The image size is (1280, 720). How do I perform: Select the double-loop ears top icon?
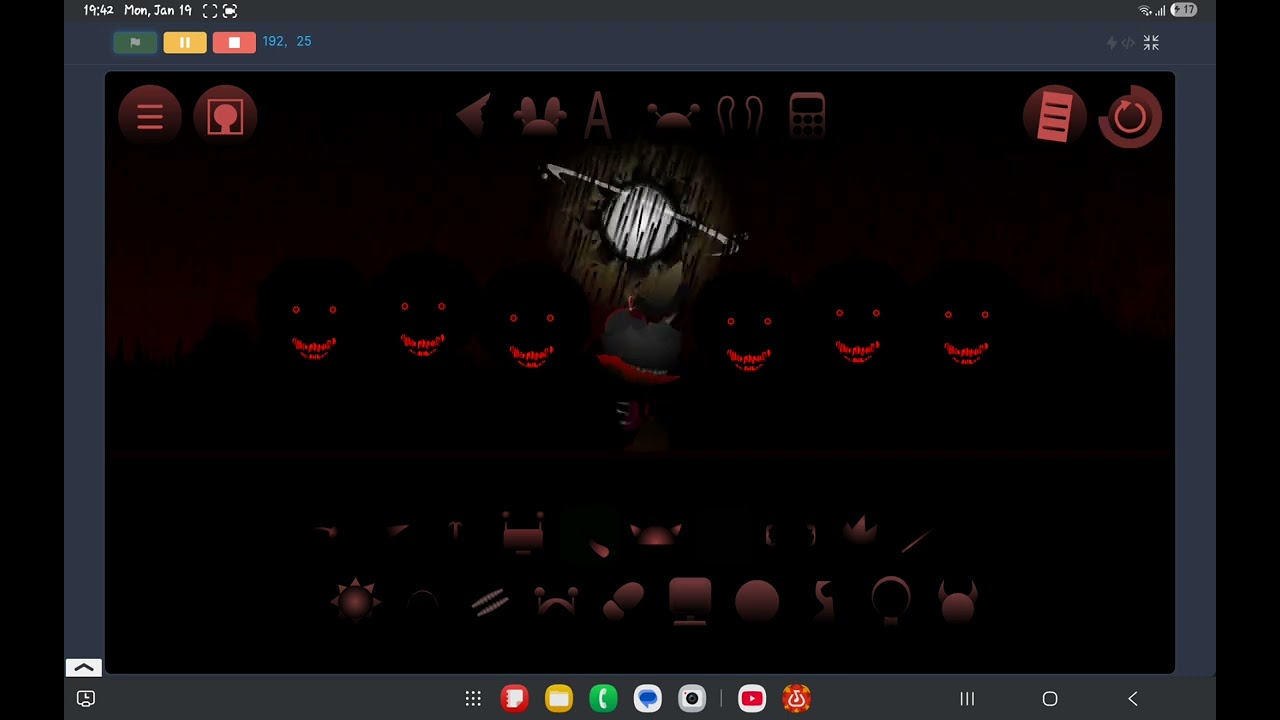[x=741, y=115]
